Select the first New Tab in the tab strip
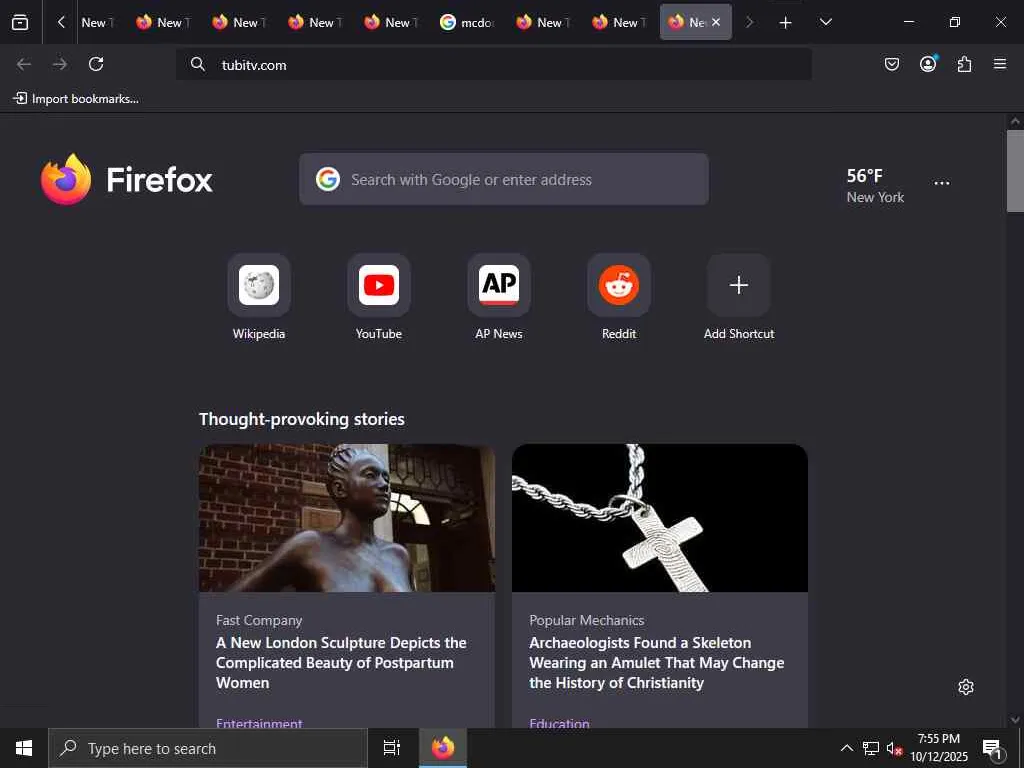The image size is (1024, 768). [x=97, y=22]
